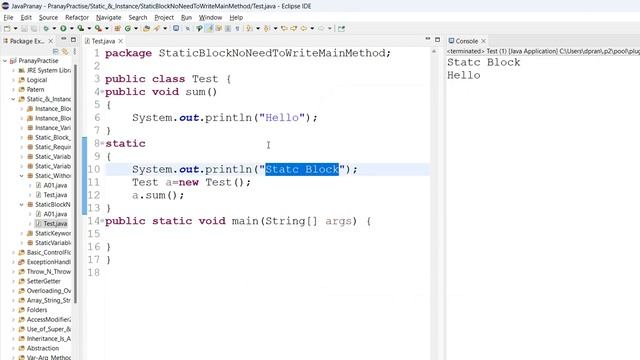The width and height of the screenshot is (640, 360).
Task: Open the Project menu
Action: [x=164, y=18]
